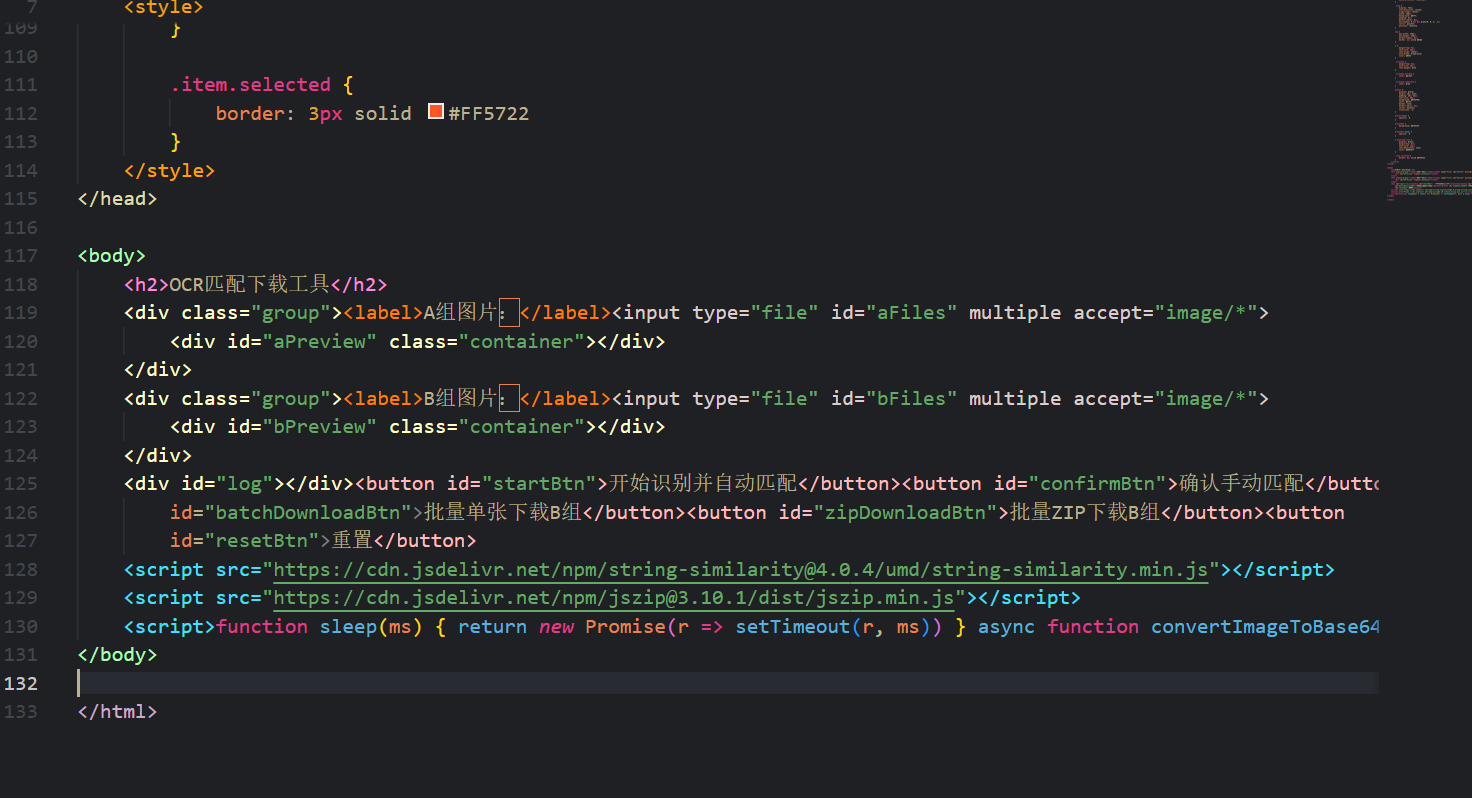The width and height of the screenshot is (1472, 798).
Task: Place cursor on empty line 132
Action: tap(728, 684)
